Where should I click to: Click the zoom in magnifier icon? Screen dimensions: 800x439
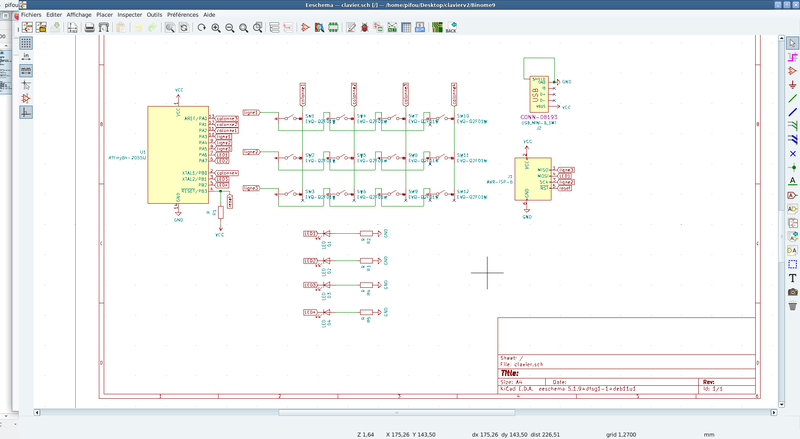[x=216, y=28]
